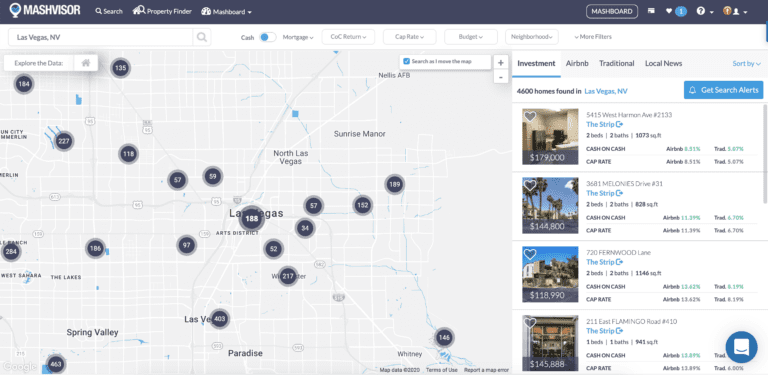Zoom in the map with plus button
The height and width of the screenshot is (375, 768).
[501, 63]
